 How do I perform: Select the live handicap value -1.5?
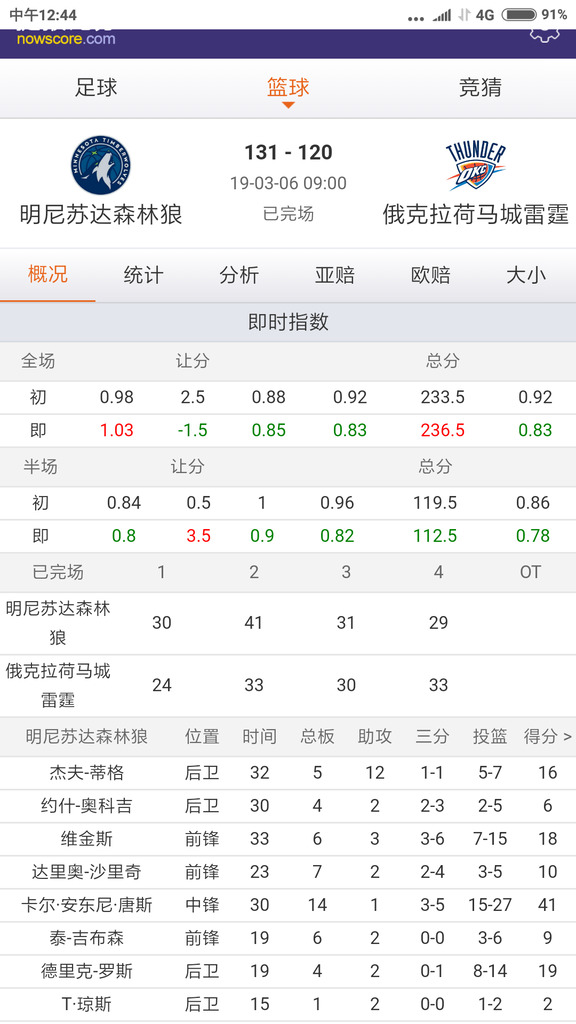coord(193,430)
